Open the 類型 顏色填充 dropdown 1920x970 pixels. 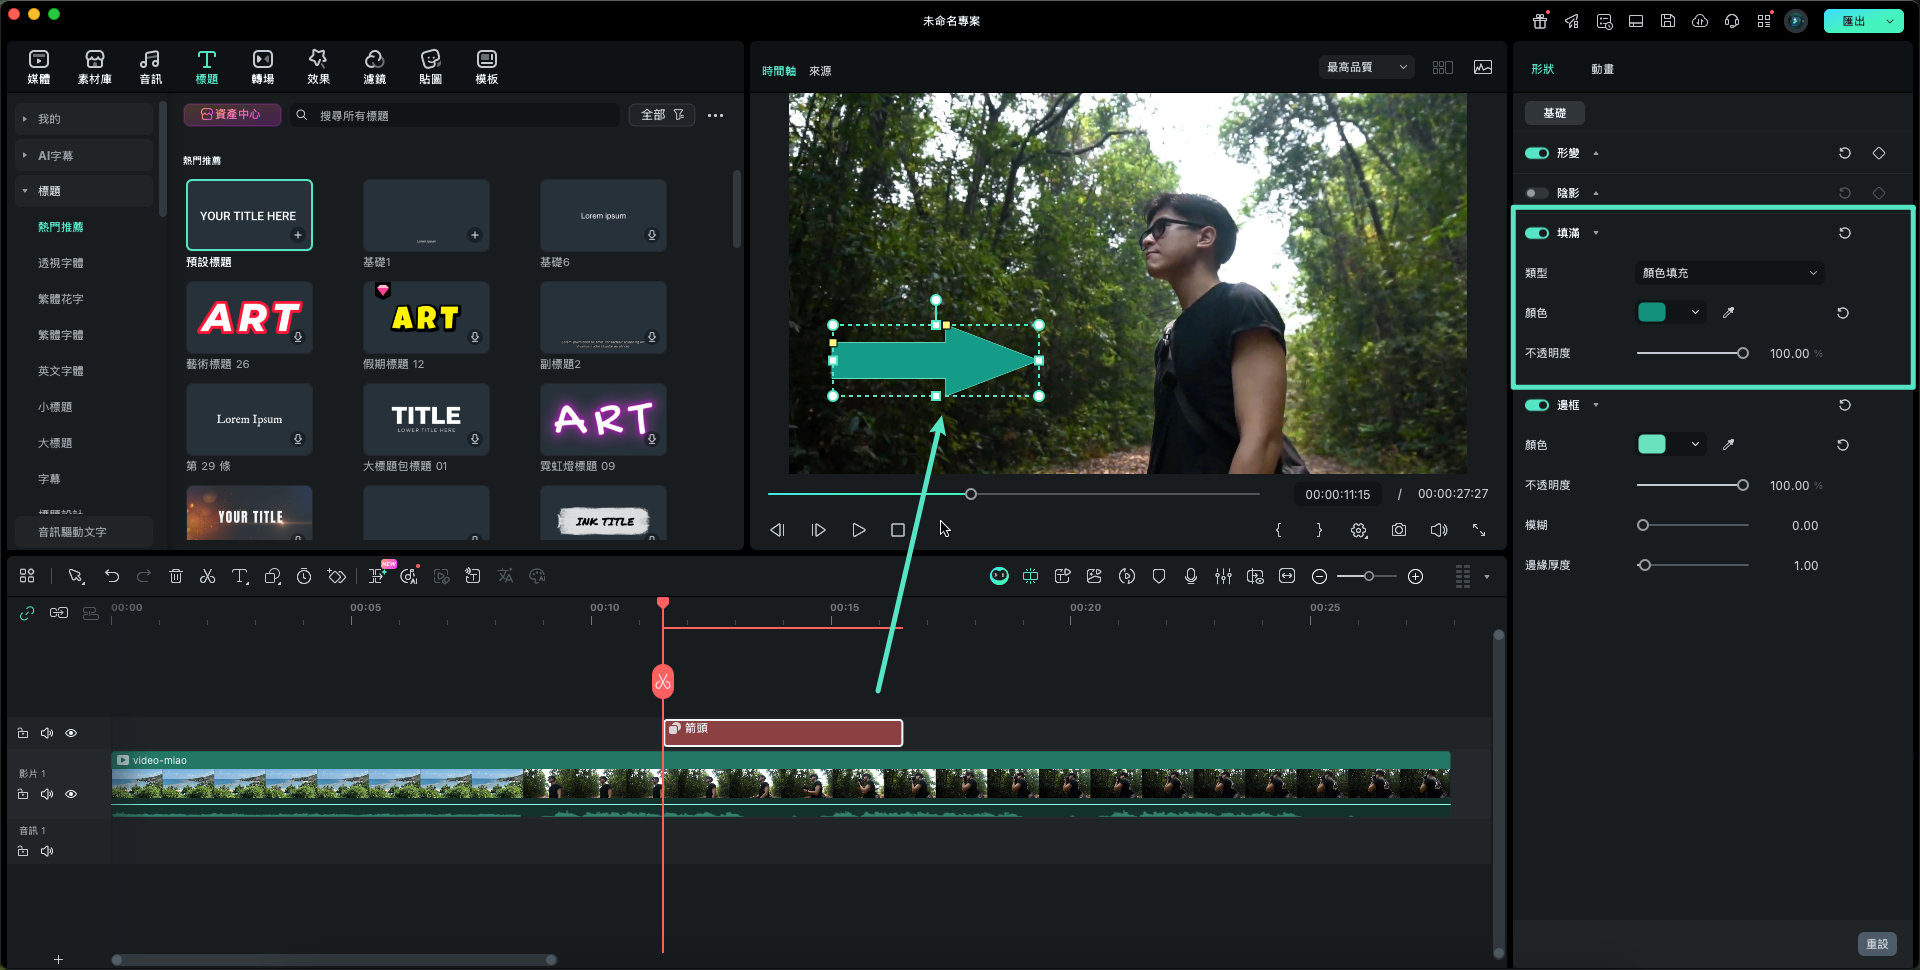coord(1729,273)
